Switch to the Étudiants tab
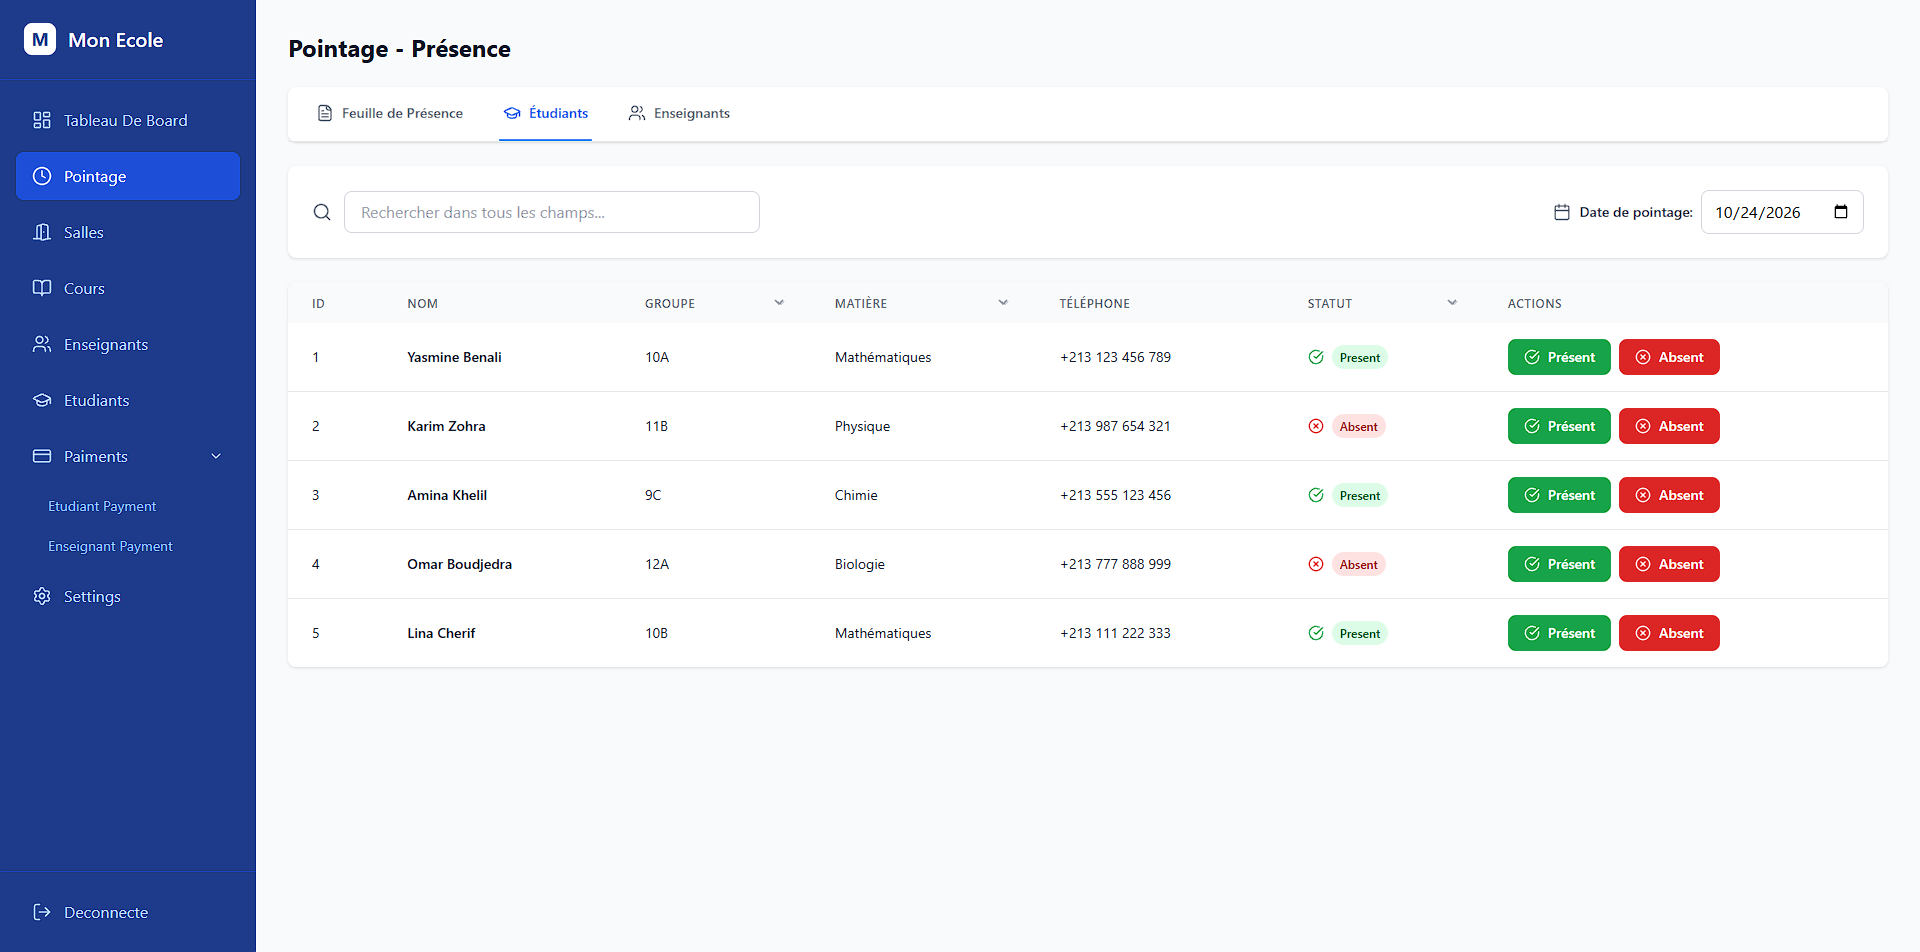The width and height of the screenshot is (1920, 952). point(546,113)
